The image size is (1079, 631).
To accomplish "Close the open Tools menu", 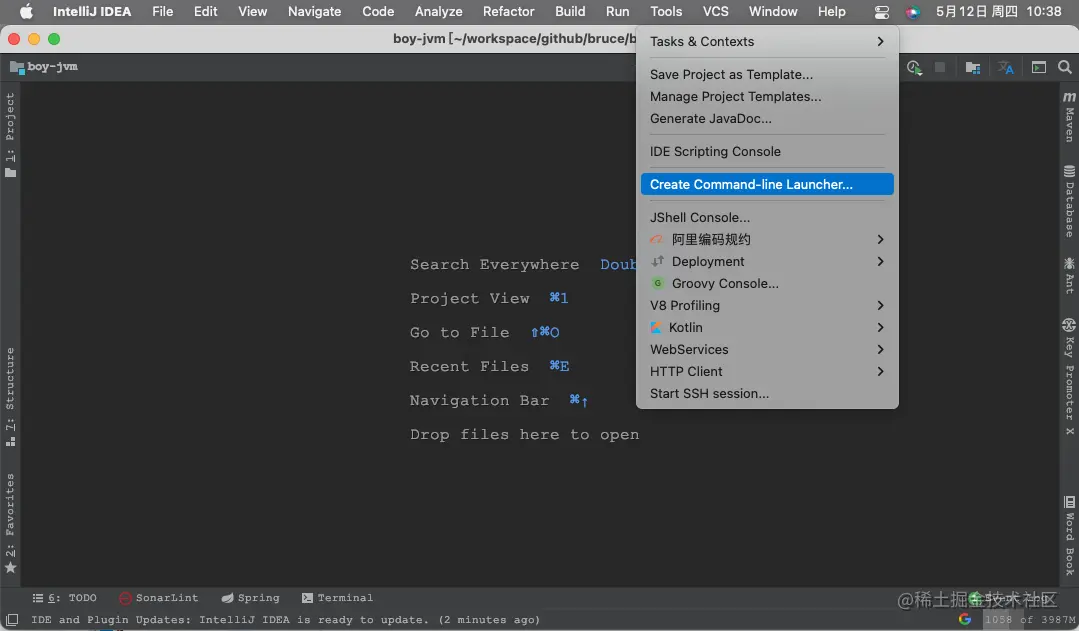I will 666,12.
